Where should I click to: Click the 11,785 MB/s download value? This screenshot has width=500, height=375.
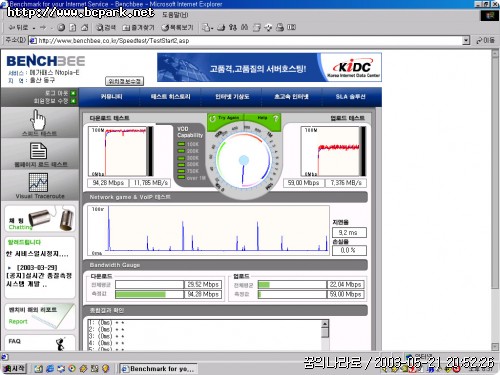[150, 183]
